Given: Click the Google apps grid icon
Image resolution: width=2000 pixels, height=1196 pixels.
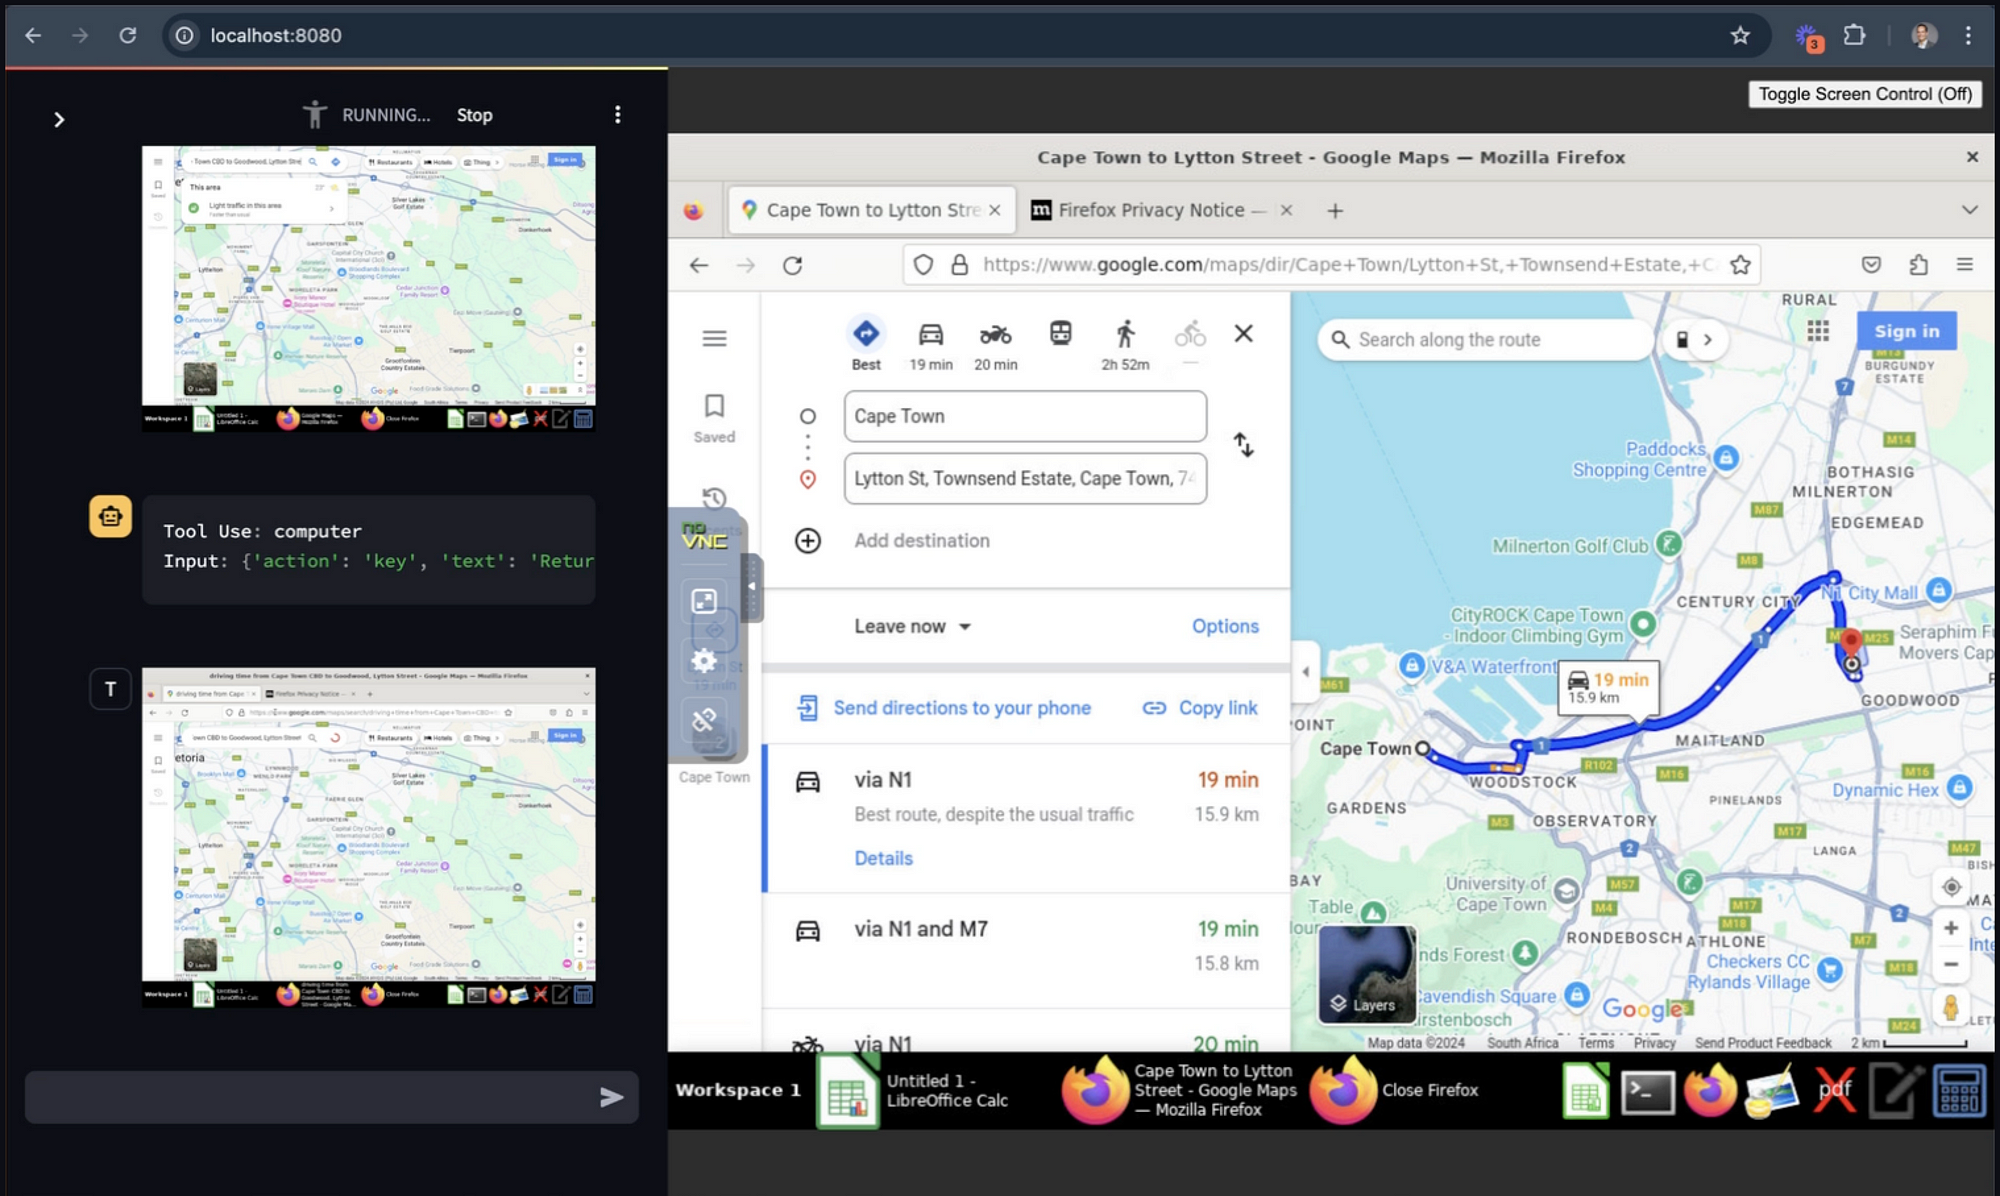Looking at the screenshot, I should tap(1818, 331).
